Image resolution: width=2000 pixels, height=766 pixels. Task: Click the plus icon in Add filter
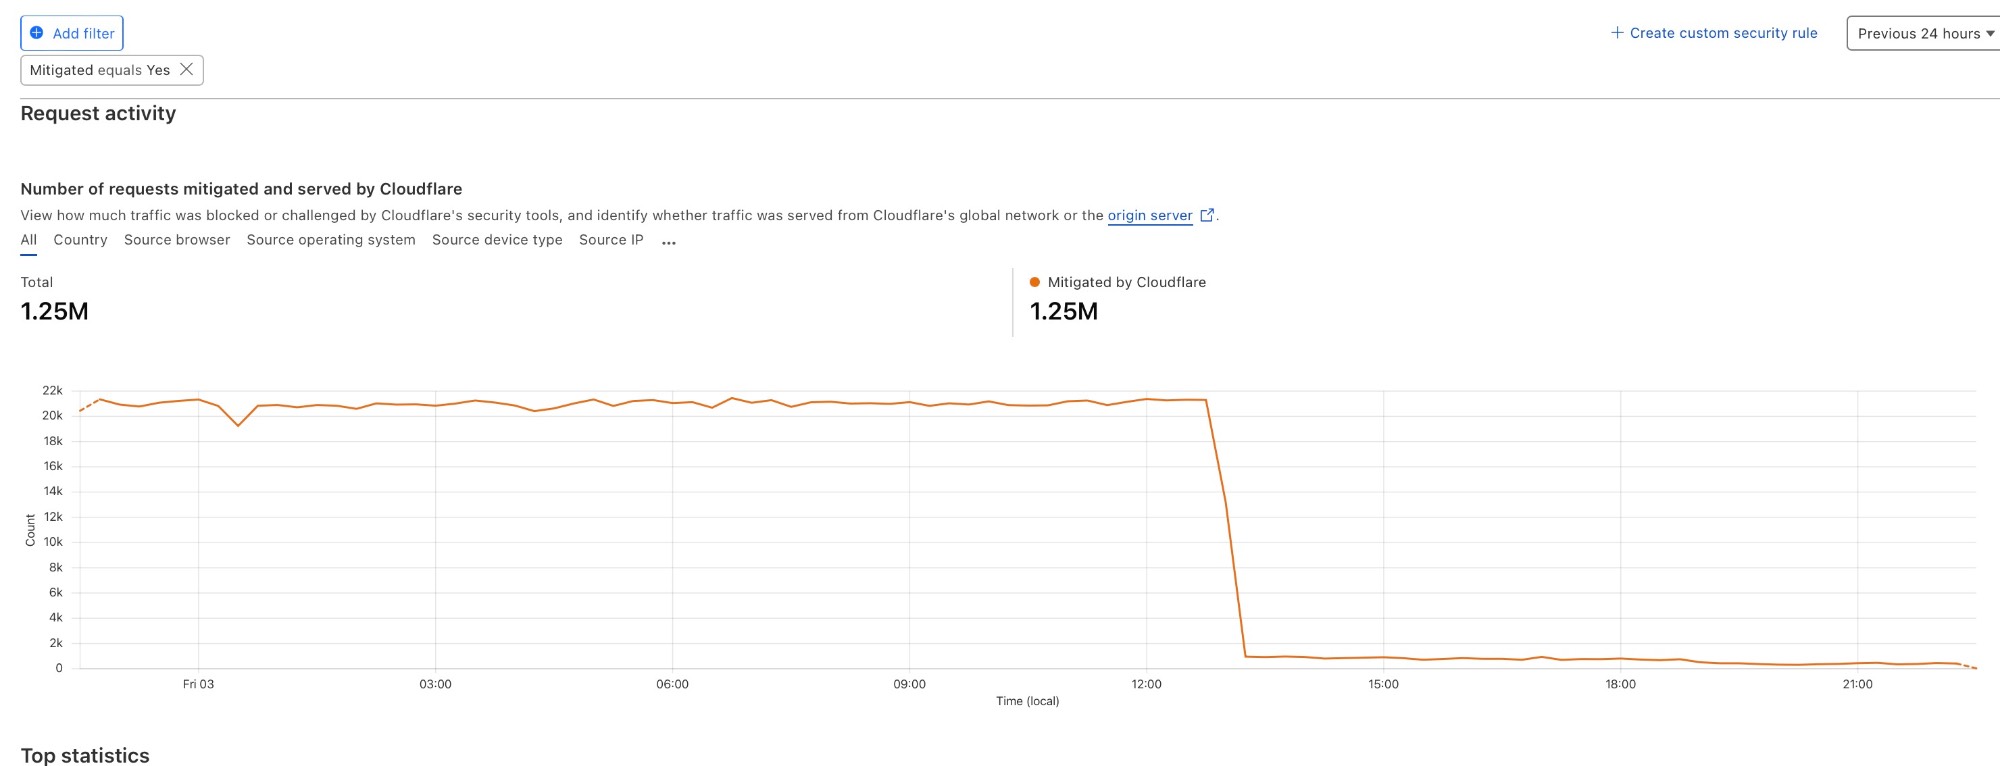(x=37, y=33)
